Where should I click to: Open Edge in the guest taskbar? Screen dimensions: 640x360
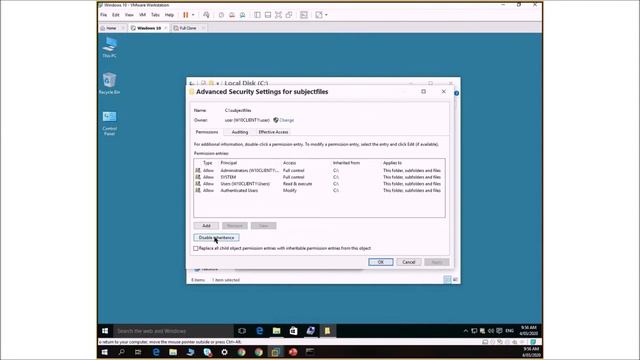point(260,331)
